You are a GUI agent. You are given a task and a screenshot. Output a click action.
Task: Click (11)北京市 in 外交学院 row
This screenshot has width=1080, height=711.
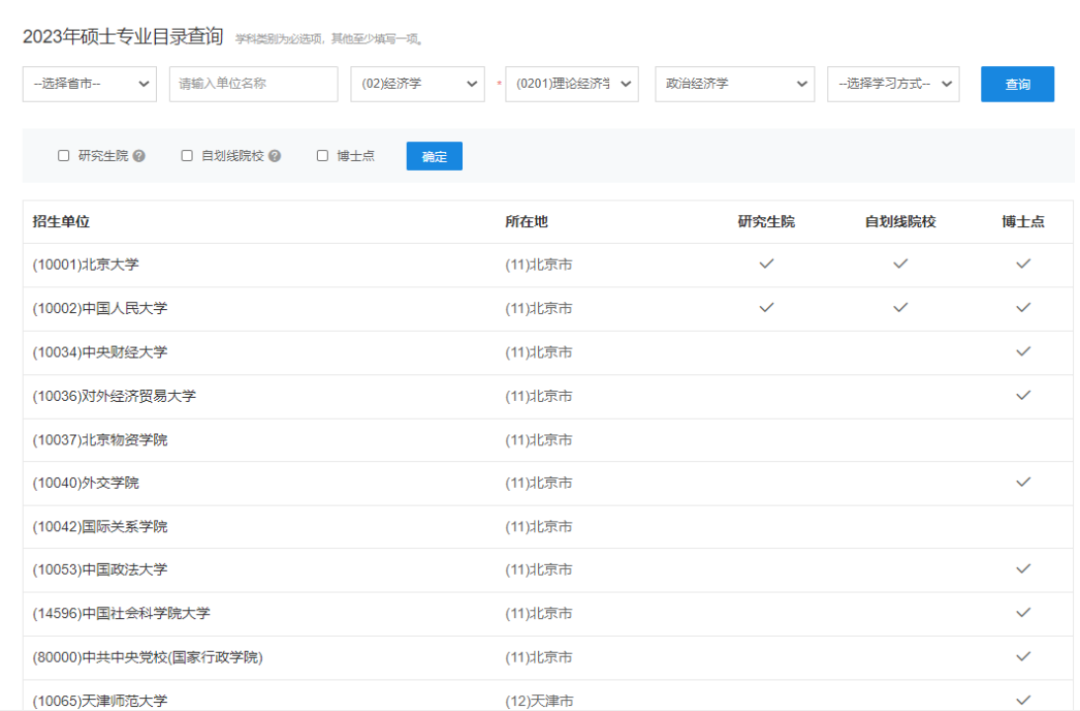[539, 483]
